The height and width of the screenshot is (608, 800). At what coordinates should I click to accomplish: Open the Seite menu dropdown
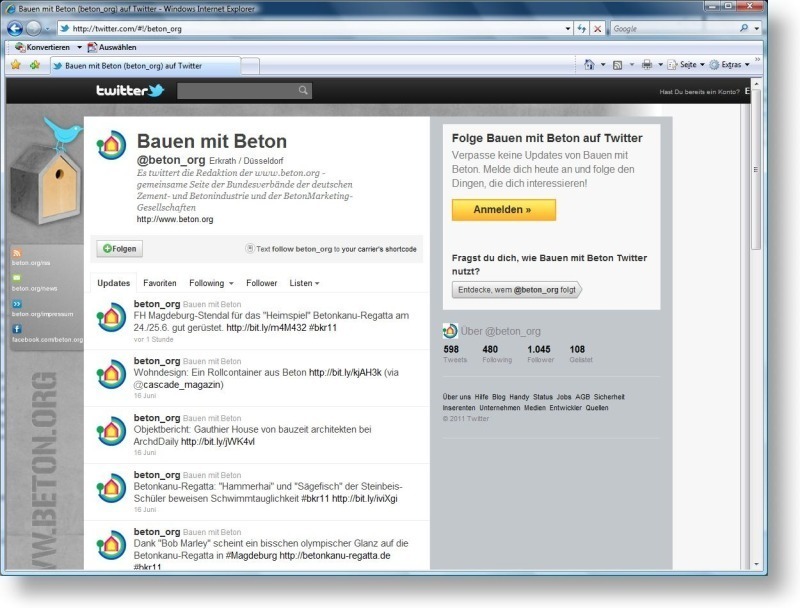[687, 64]
